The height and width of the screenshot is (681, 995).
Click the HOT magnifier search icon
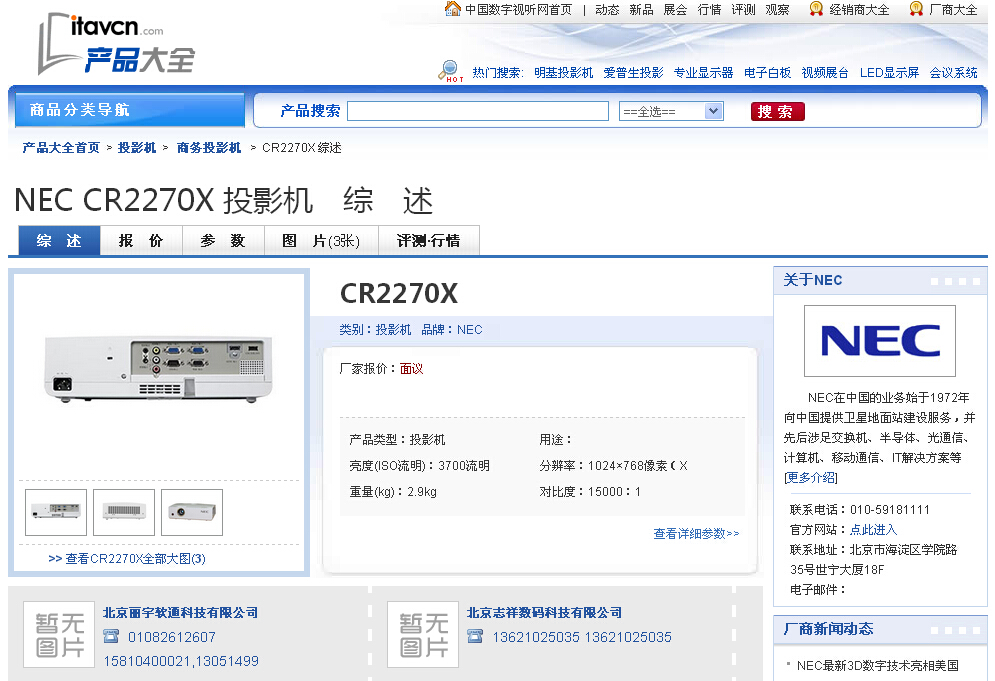point(450,71)
